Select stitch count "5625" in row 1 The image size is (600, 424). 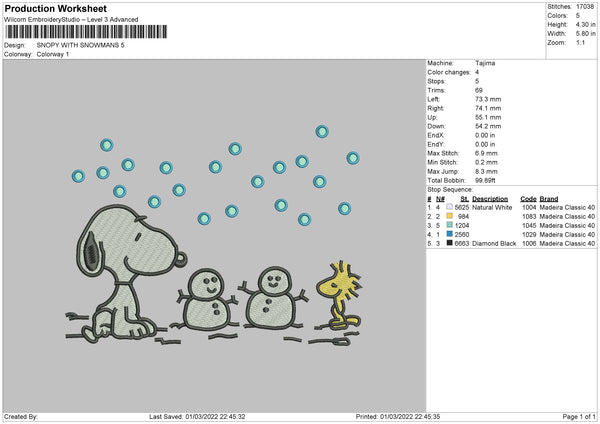click(462, 207)
